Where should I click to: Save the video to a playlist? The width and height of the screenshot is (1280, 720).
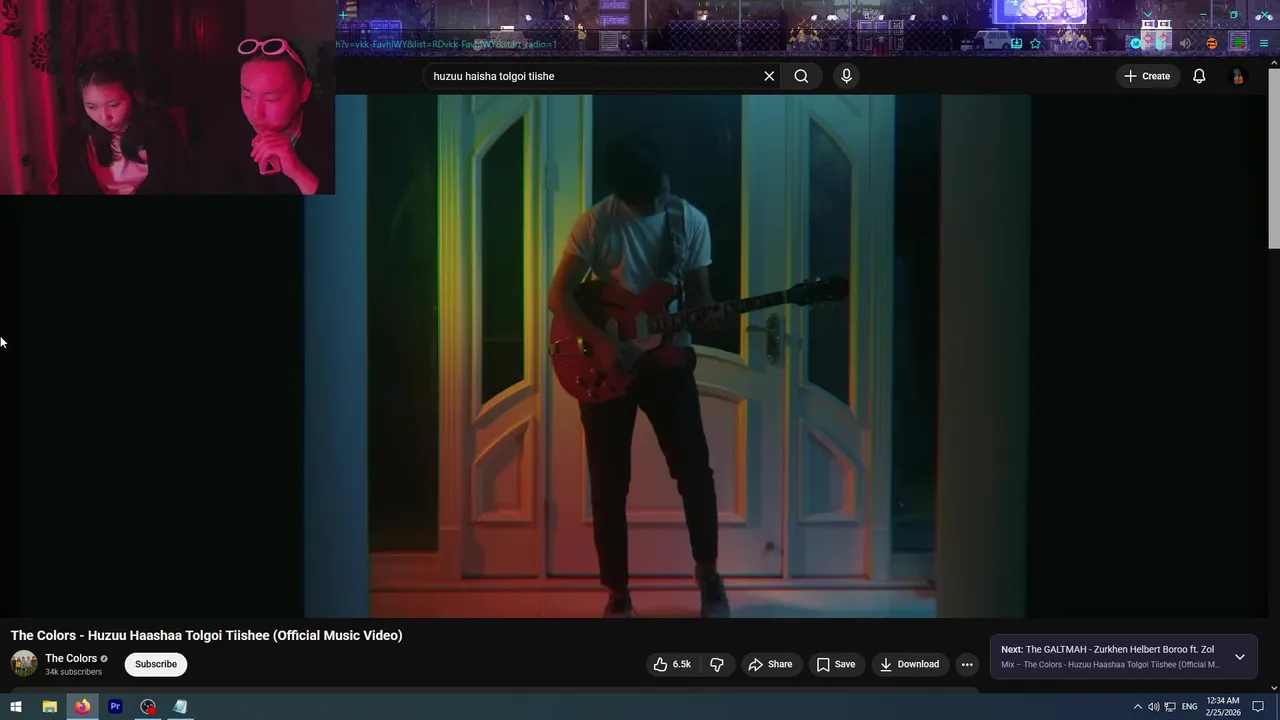point(836,664)
